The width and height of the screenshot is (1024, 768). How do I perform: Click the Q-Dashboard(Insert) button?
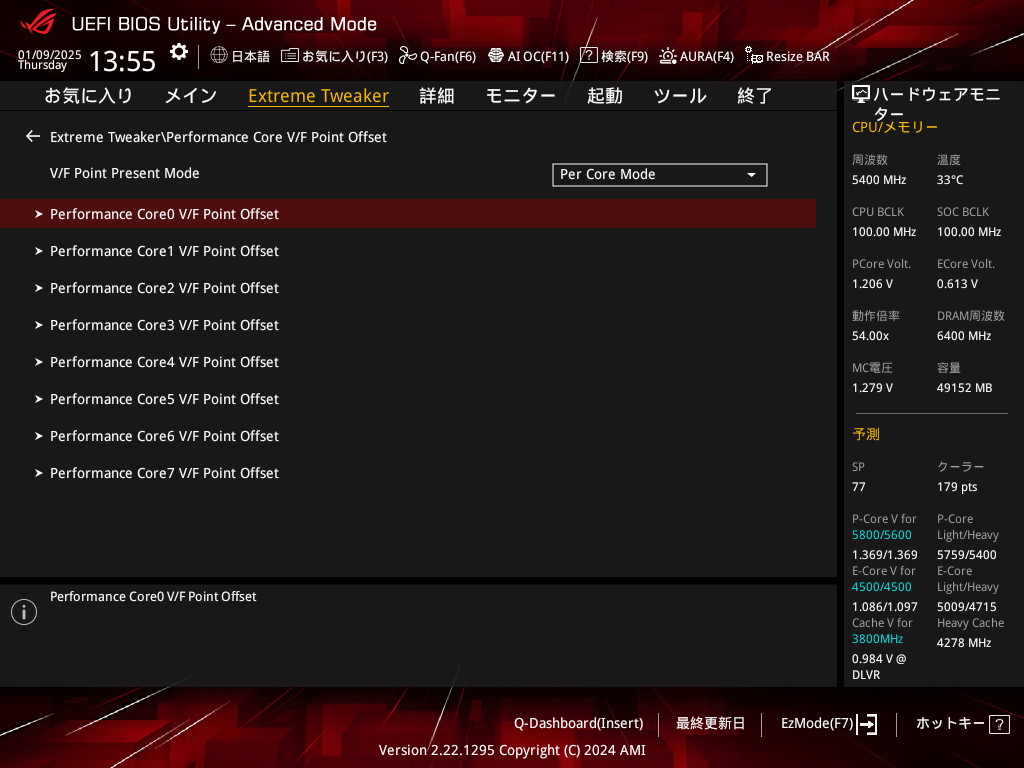click(x=578, y=723)
